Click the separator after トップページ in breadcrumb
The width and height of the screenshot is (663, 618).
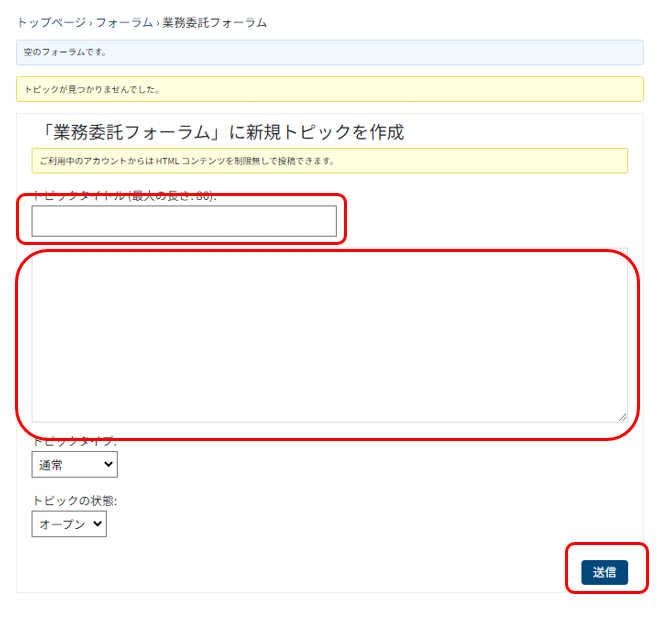(89, 22)
